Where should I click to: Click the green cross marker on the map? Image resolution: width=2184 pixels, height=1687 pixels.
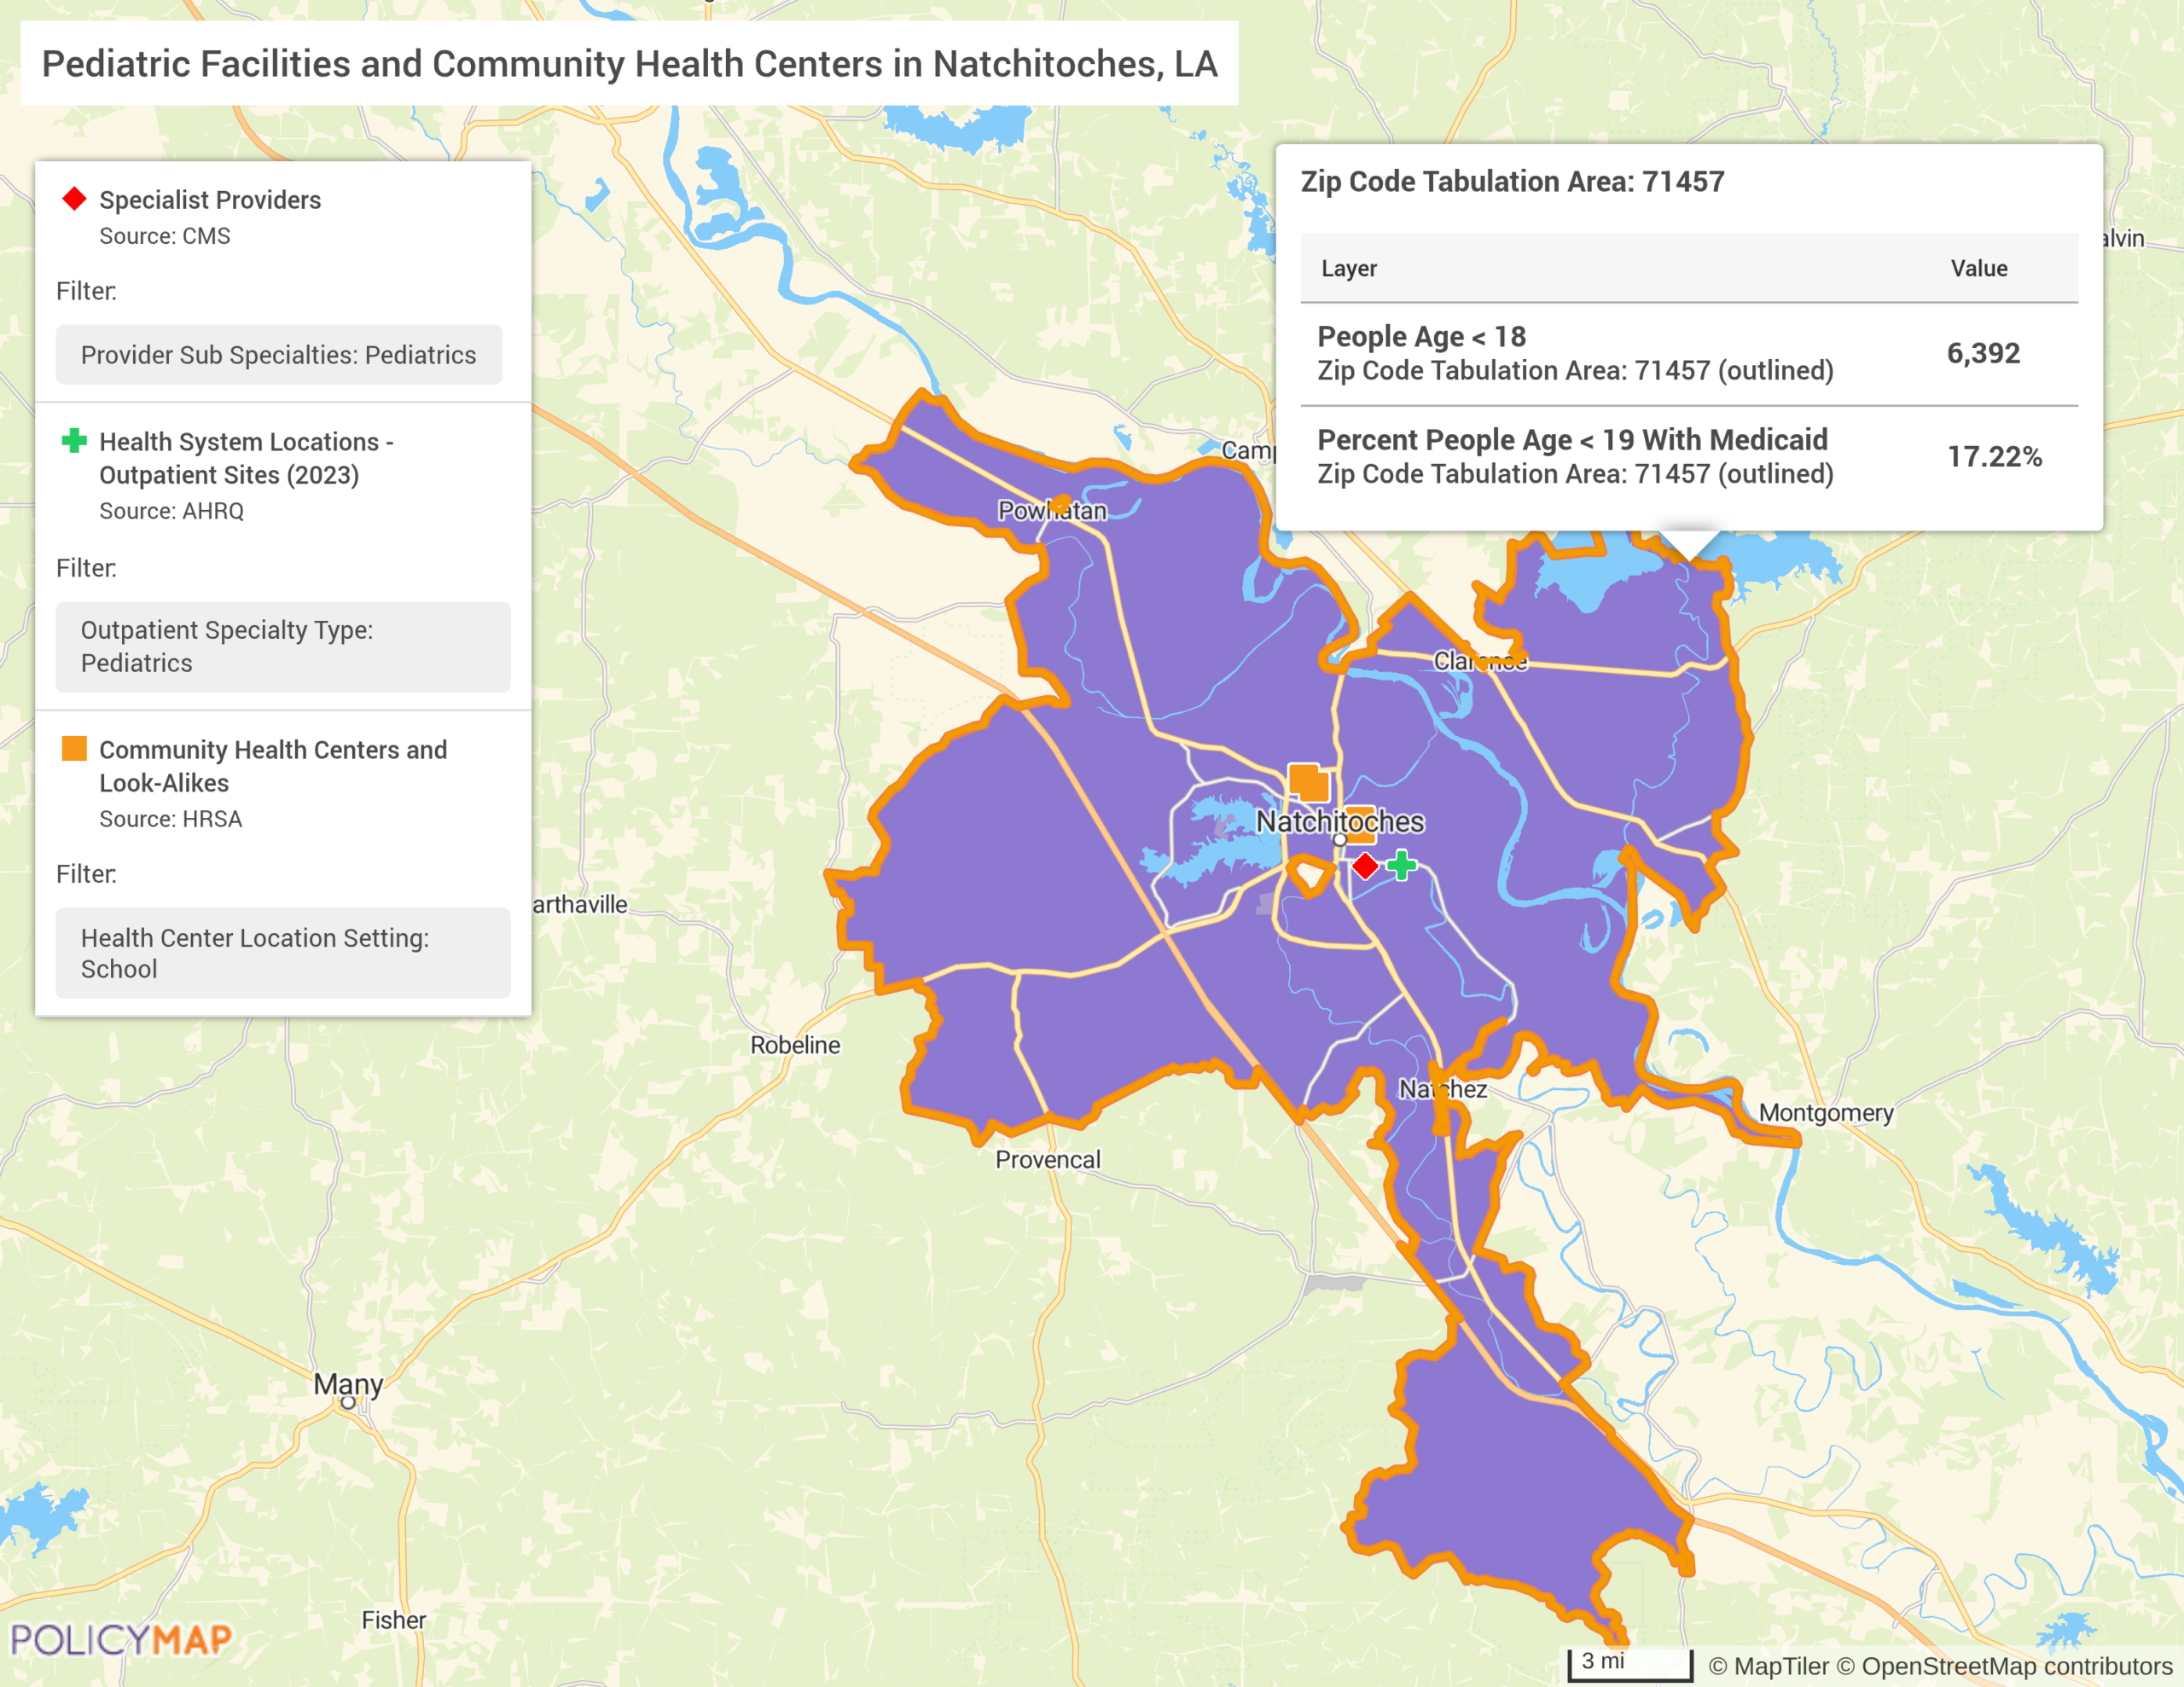(x=1402, y=865)
